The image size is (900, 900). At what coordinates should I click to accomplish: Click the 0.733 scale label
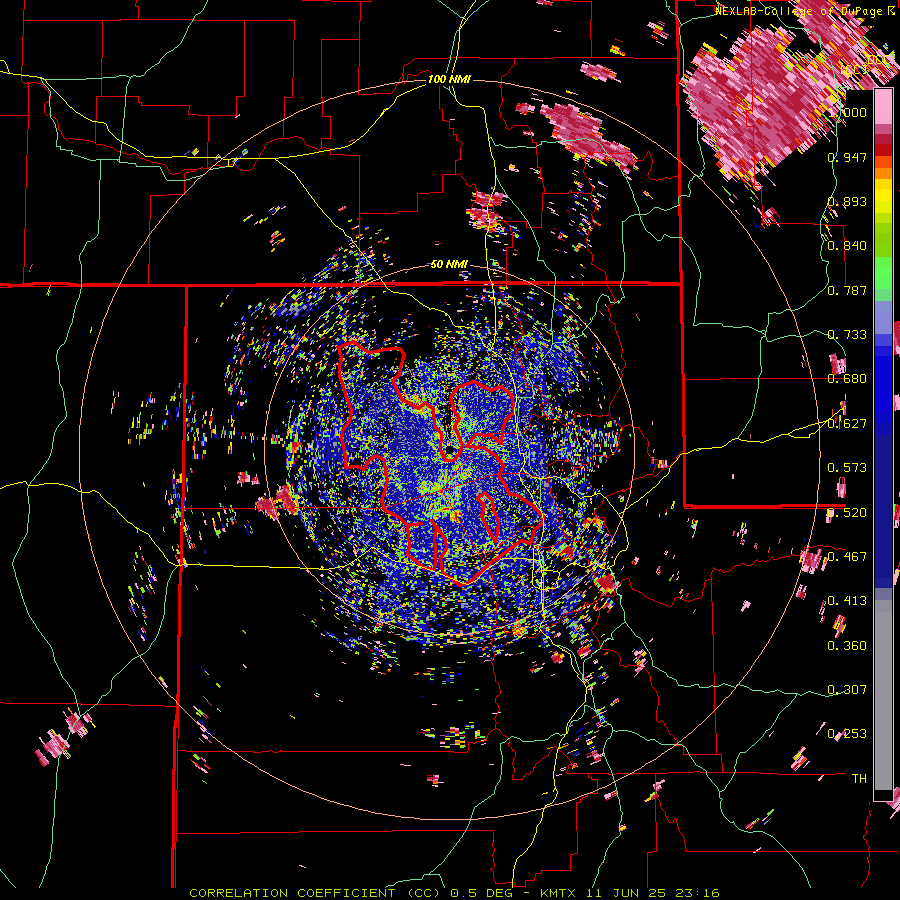(847, 335)
